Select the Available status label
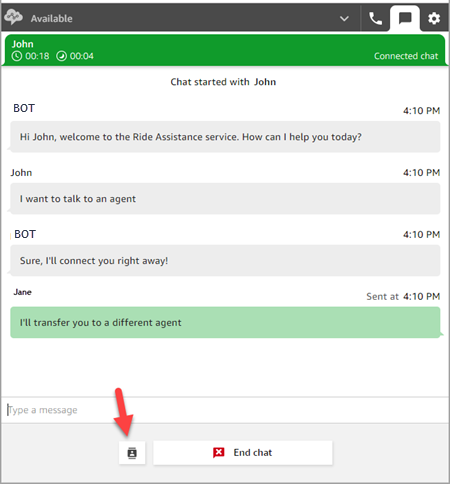Viewport: 450px width, 484px height. [x=52, y=19]
